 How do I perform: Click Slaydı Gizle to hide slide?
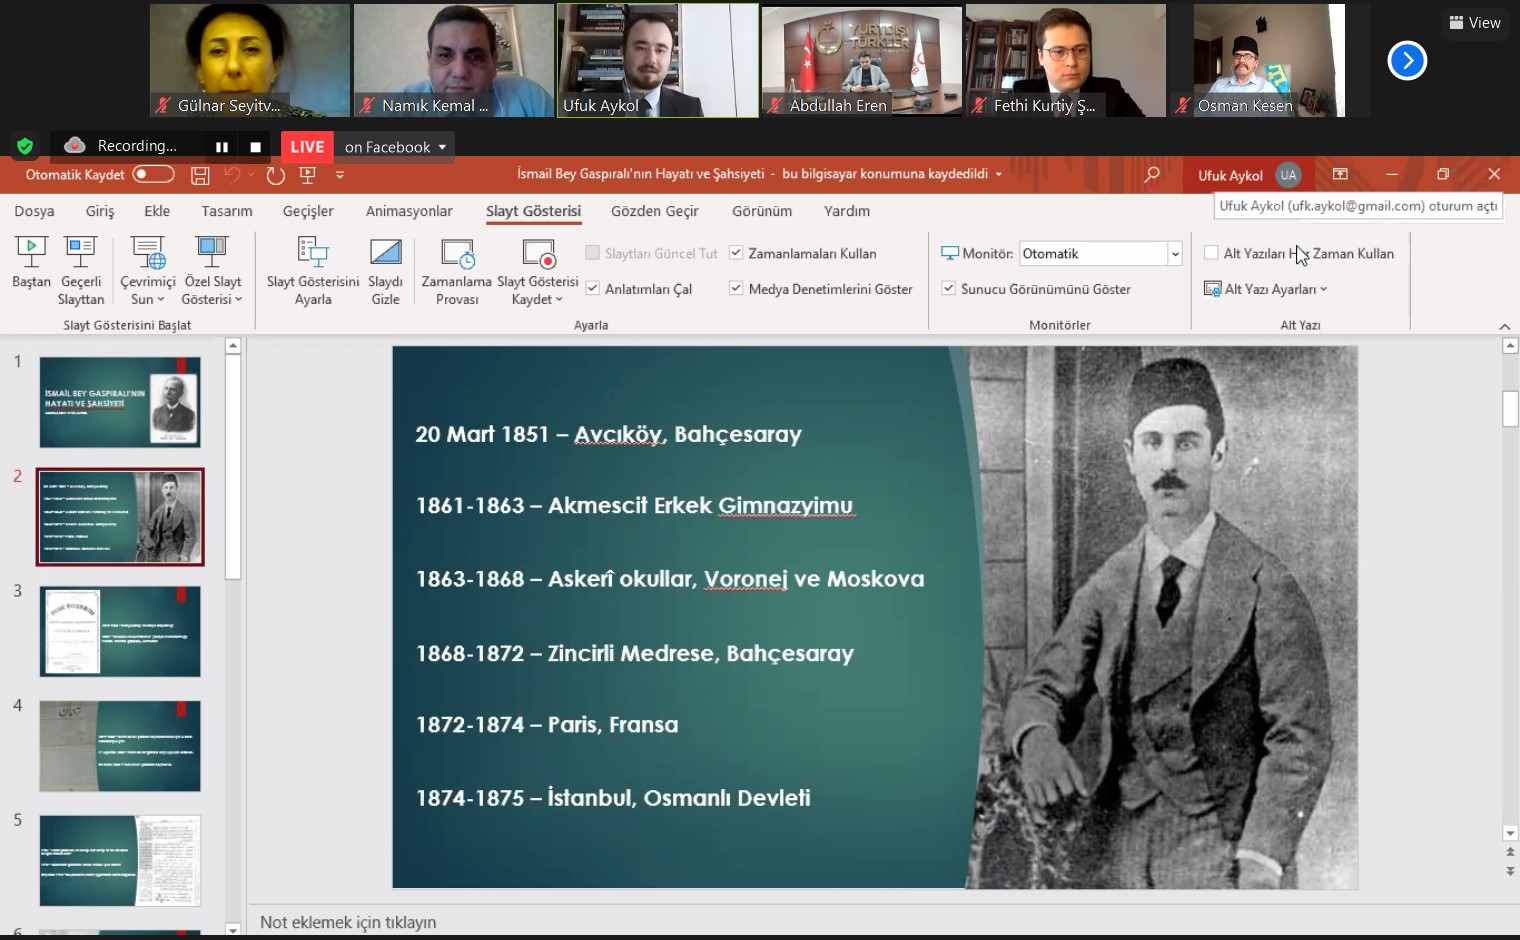point(385,271)
